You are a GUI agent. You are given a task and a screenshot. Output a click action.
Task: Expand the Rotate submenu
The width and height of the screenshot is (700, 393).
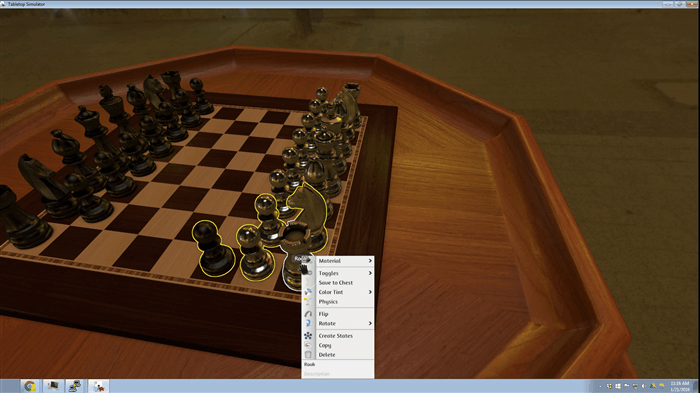(x=345, y=323)
